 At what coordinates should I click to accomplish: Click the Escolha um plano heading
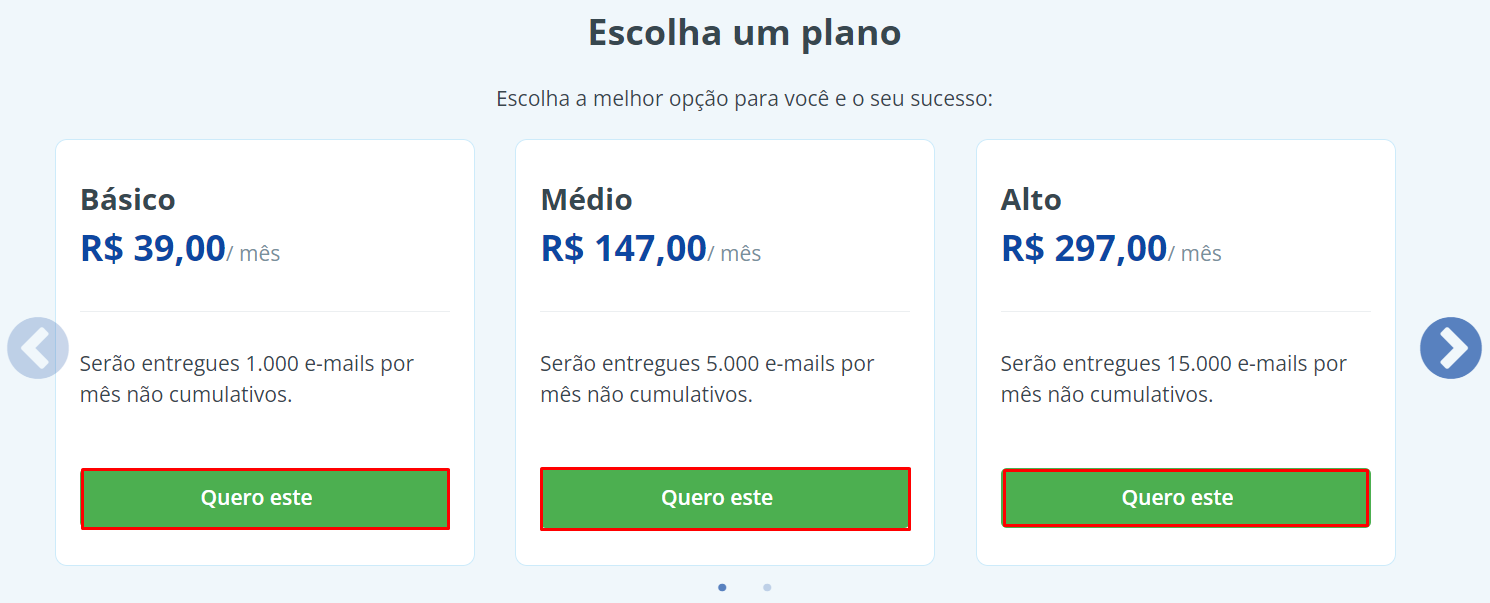(744, 33)
